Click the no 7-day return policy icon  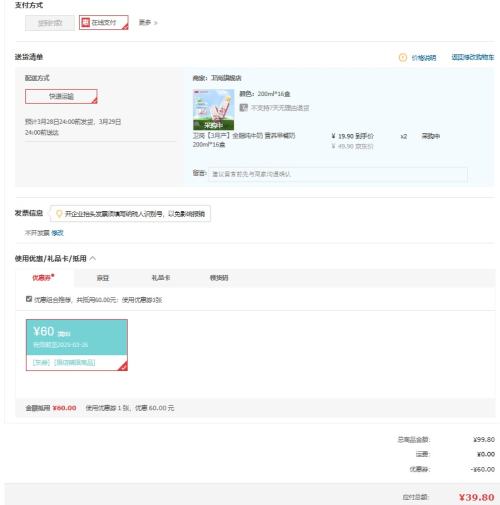point(244,108)
